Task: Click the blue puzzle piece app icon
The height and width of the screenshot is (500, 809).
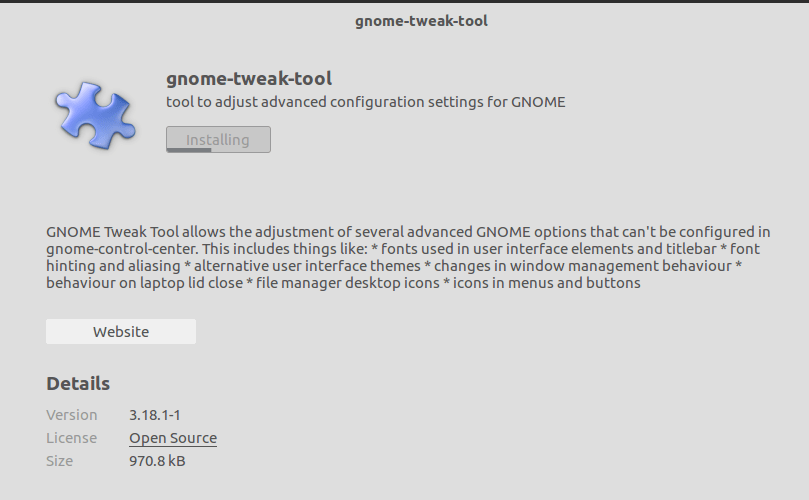Action: tap(95, 116)
